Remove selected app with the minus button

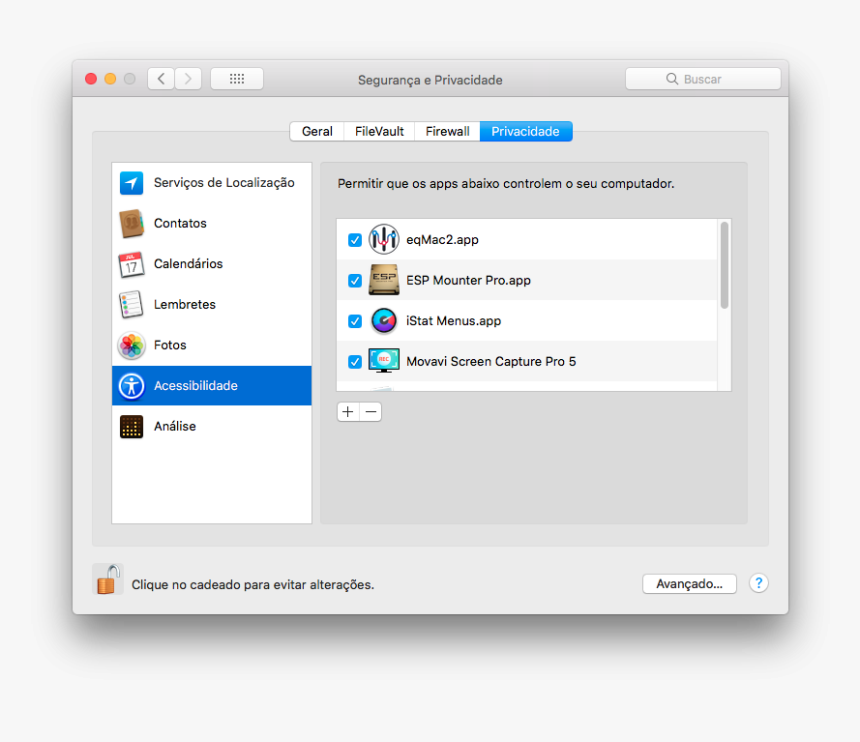pos(371,412)
